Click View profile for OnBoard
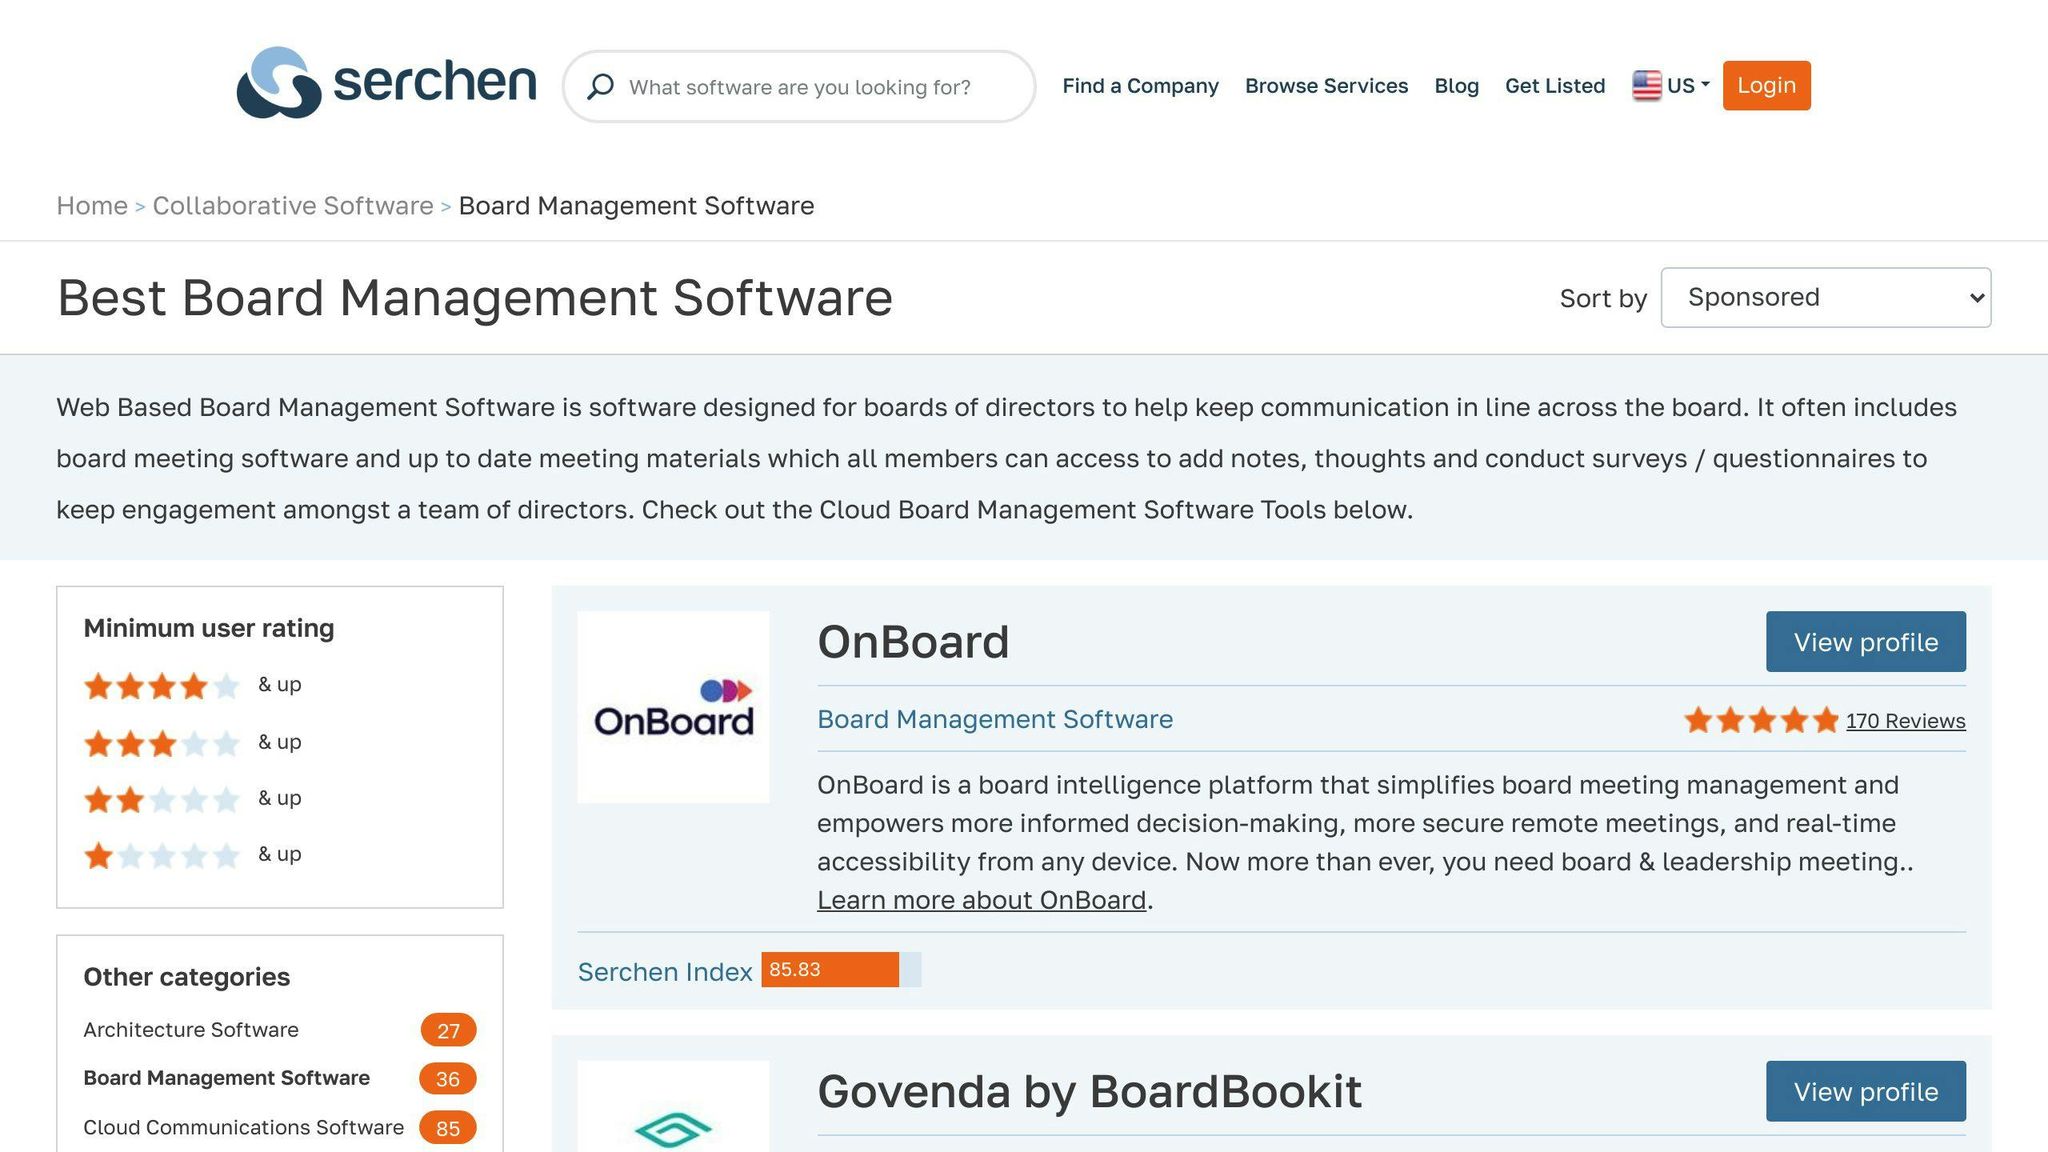Screen dimensions: 2048x1152 coord(1865,642)
